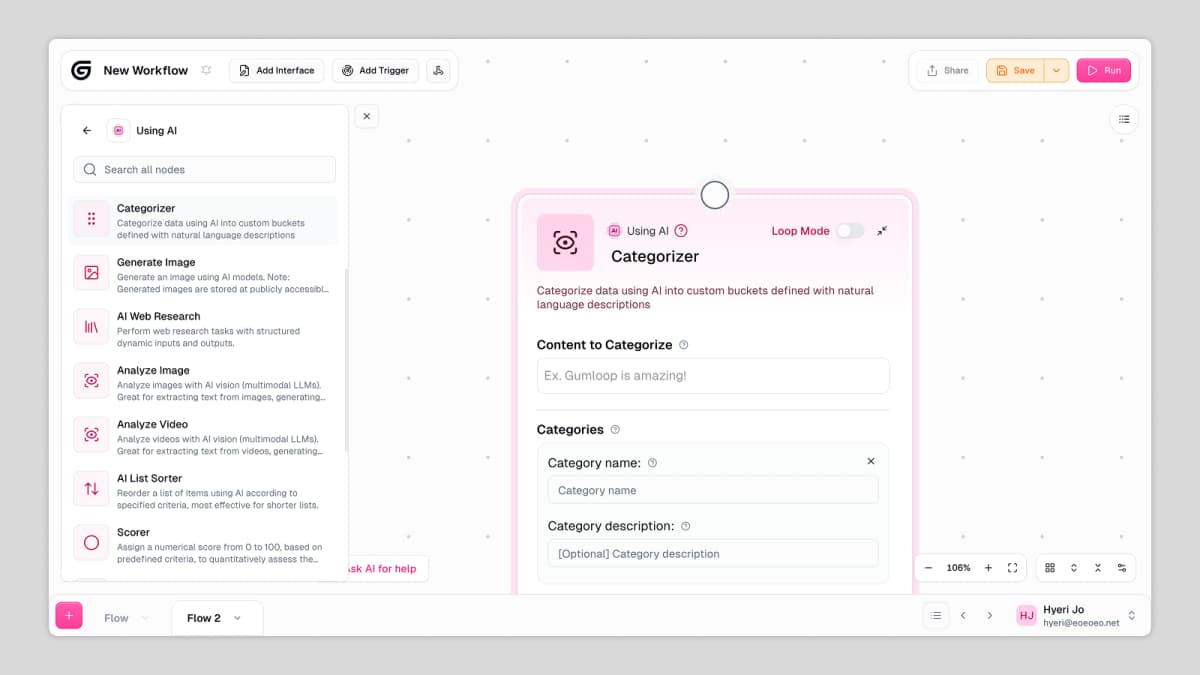1200x675 pixels.
Task: Toggle Loop Mode on
Action: tap(850, 231)
